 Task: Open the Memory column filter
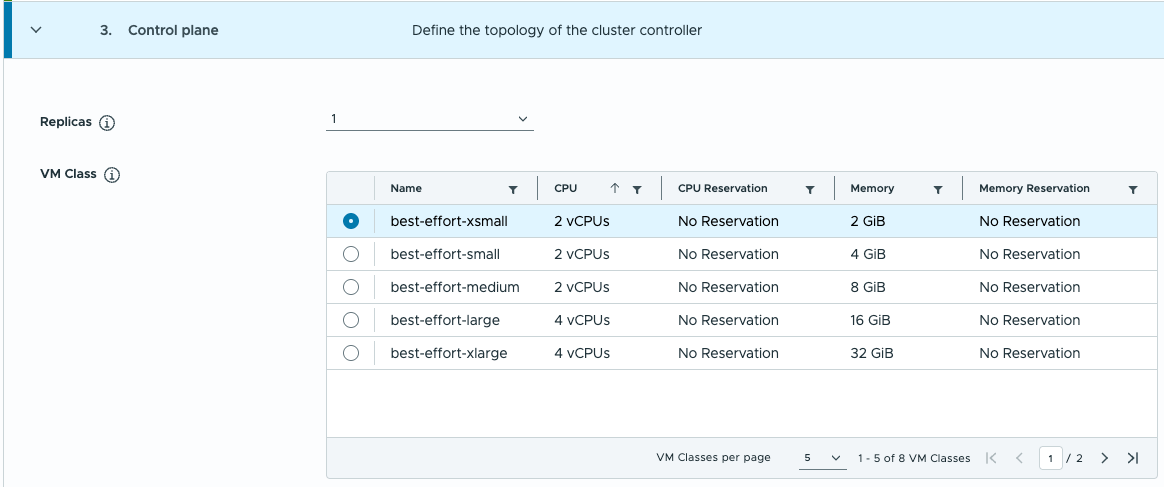pos(938,189)
